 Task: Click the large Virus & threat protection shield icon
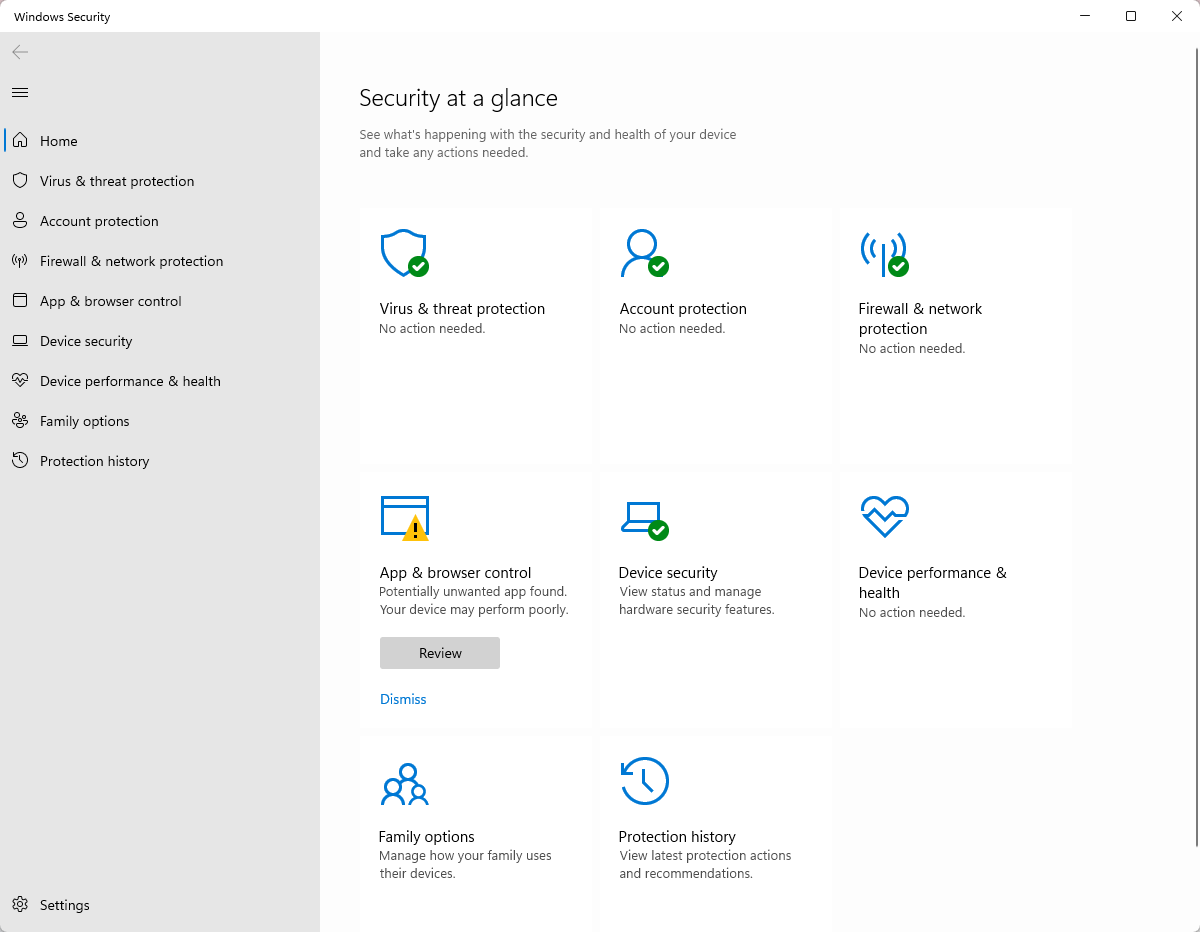404,253
